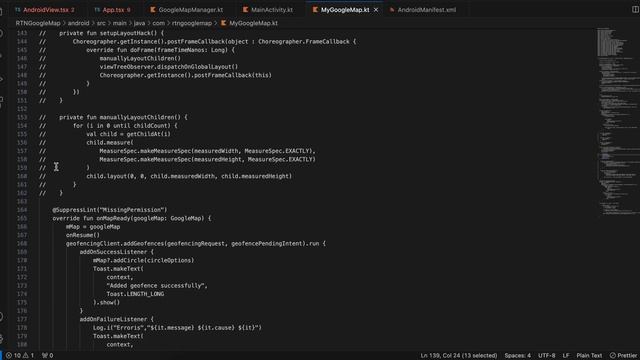This screenshot has width=640, height=360.
Task: Click mMap?.addCircle(circleOptions) line
Action: (144, 260)
